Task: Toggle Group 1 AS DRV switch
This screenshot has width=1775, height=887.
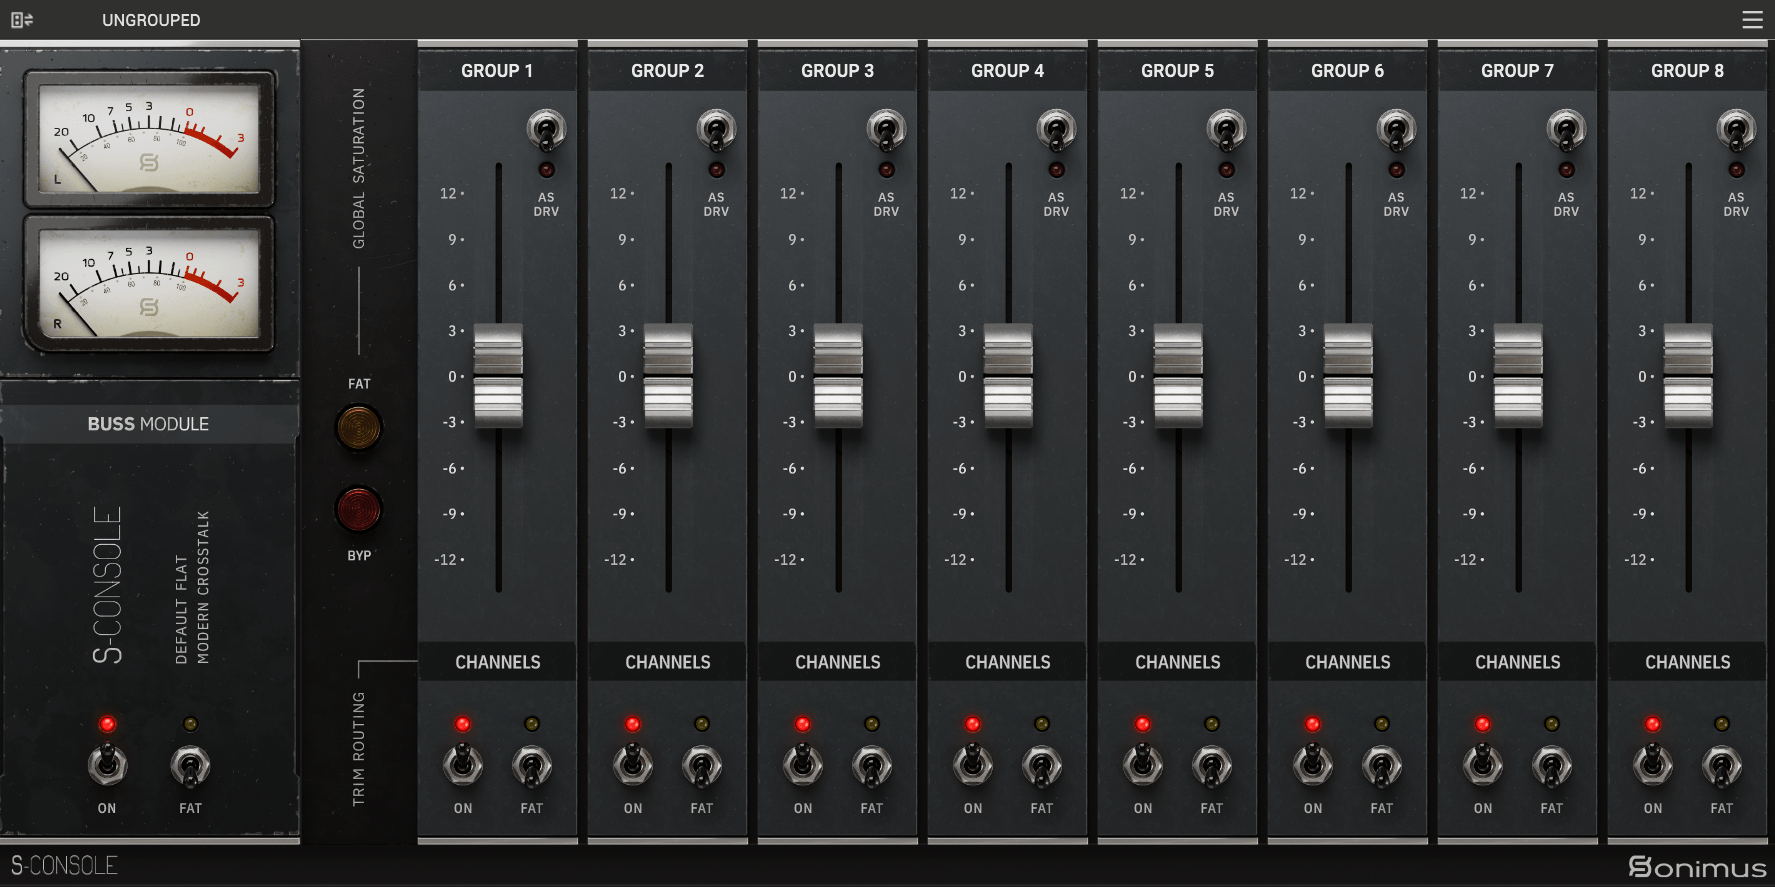Action: [x=546, y=130]
